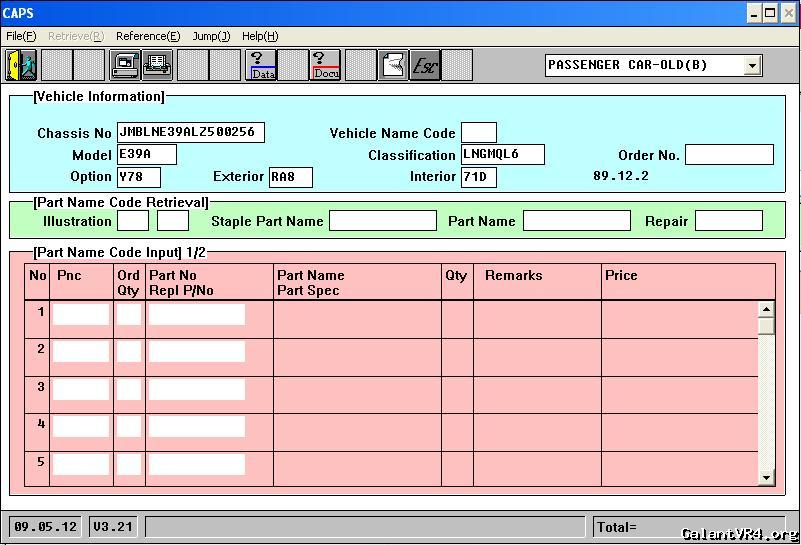
Task: Click the Repair input field
Action: 729,221
